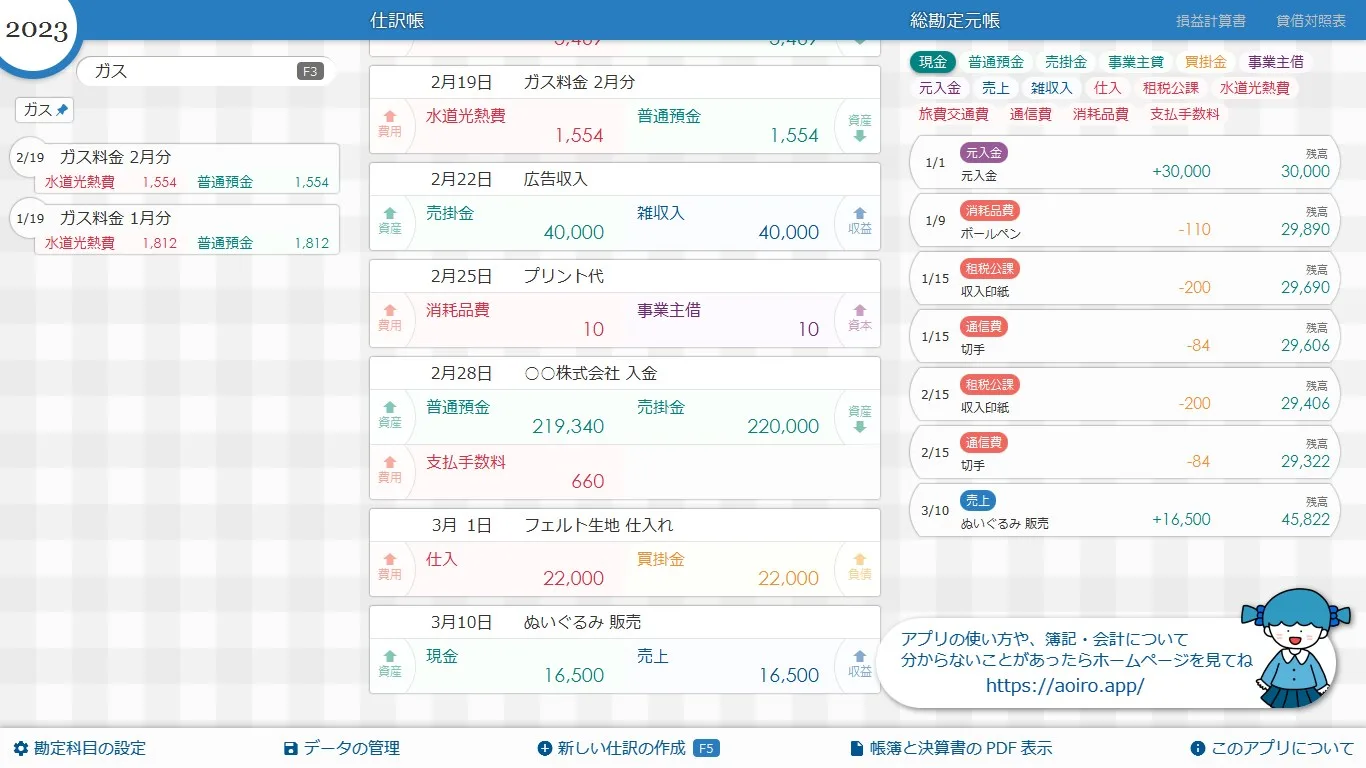Click the 負債 arrow icon in 3月1日 entry
1366x768 pixels.
[x=860, y=559]
